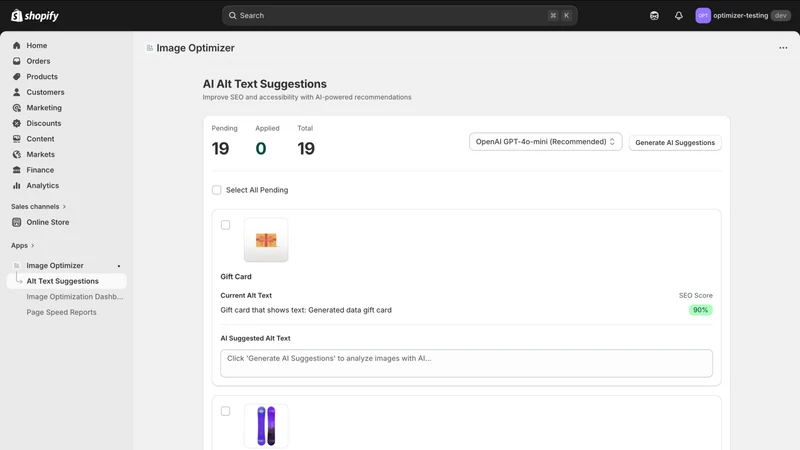Expand the Apps section
The image size is (800, 450).
pyautogui.click(x=23, y=245)
